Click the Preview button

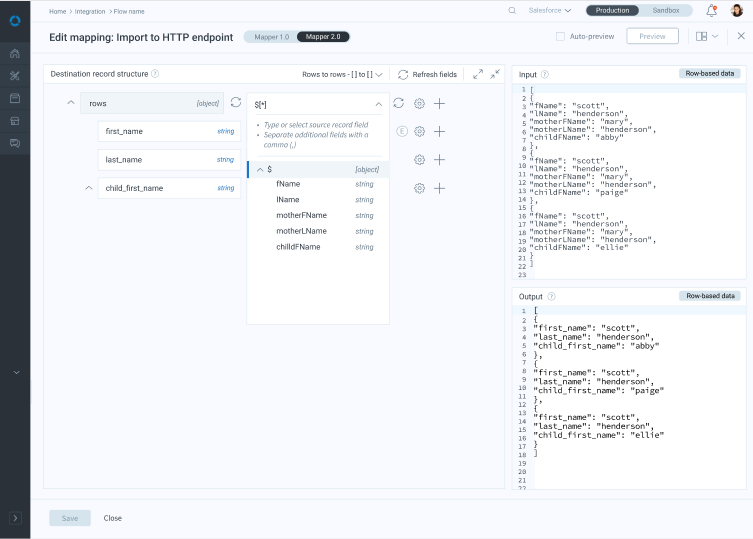(x=652, y=36)
